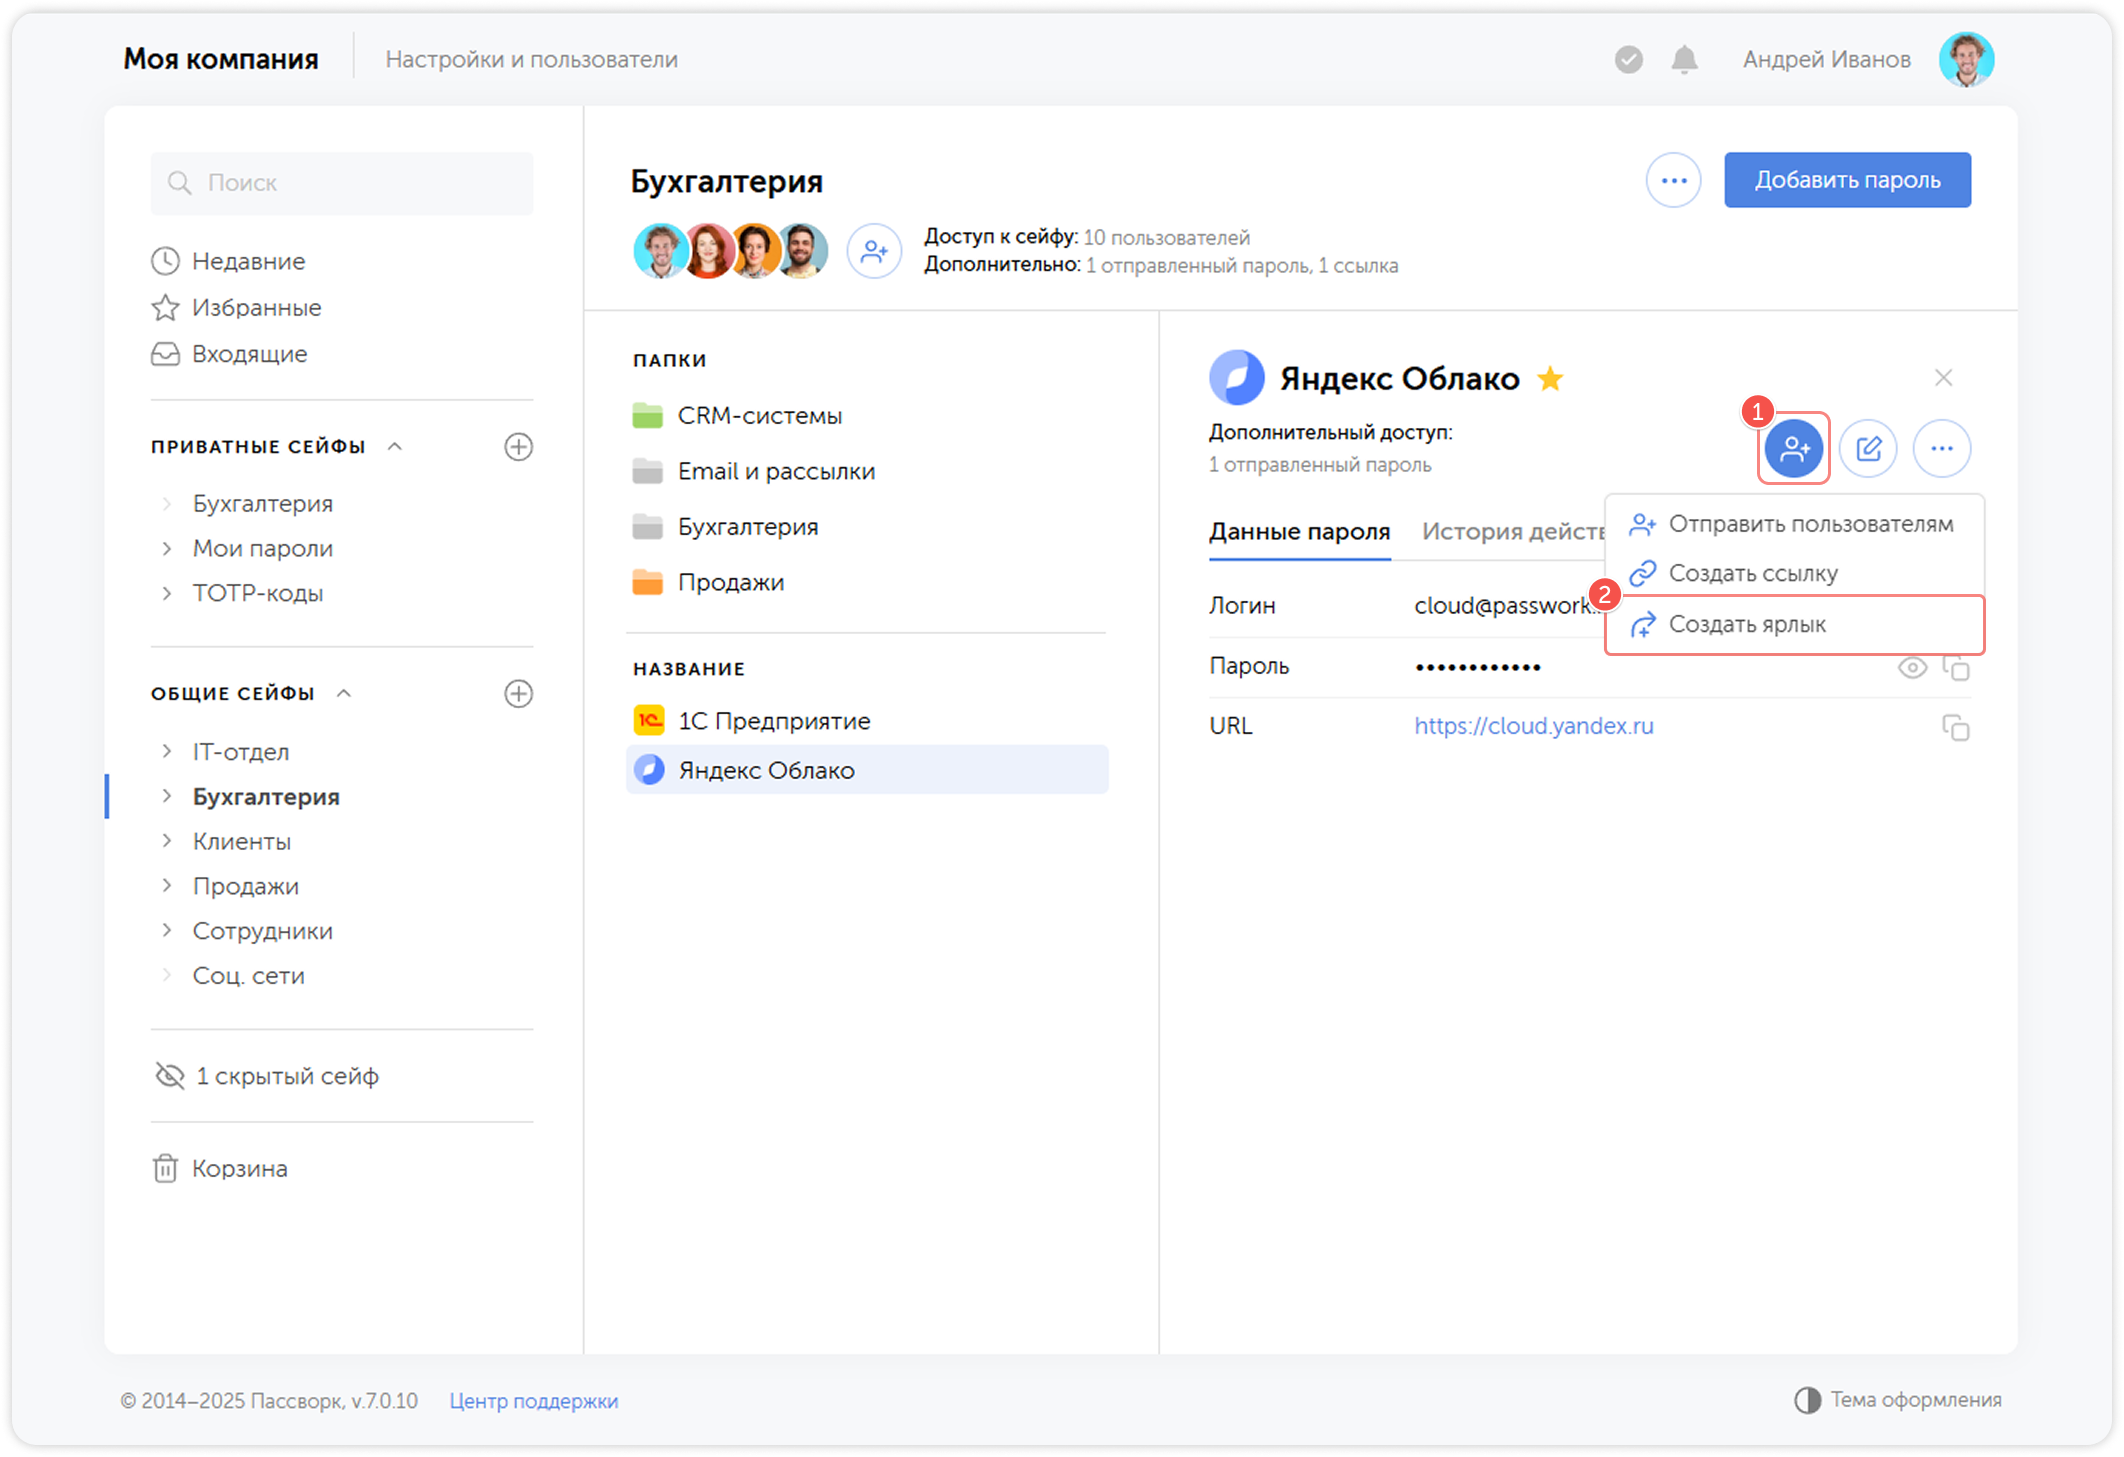This screenshot has width=2124, height=1457.
Task: Toggle the favorite star on Яндекс Облако
Action: click(1550, 379)
